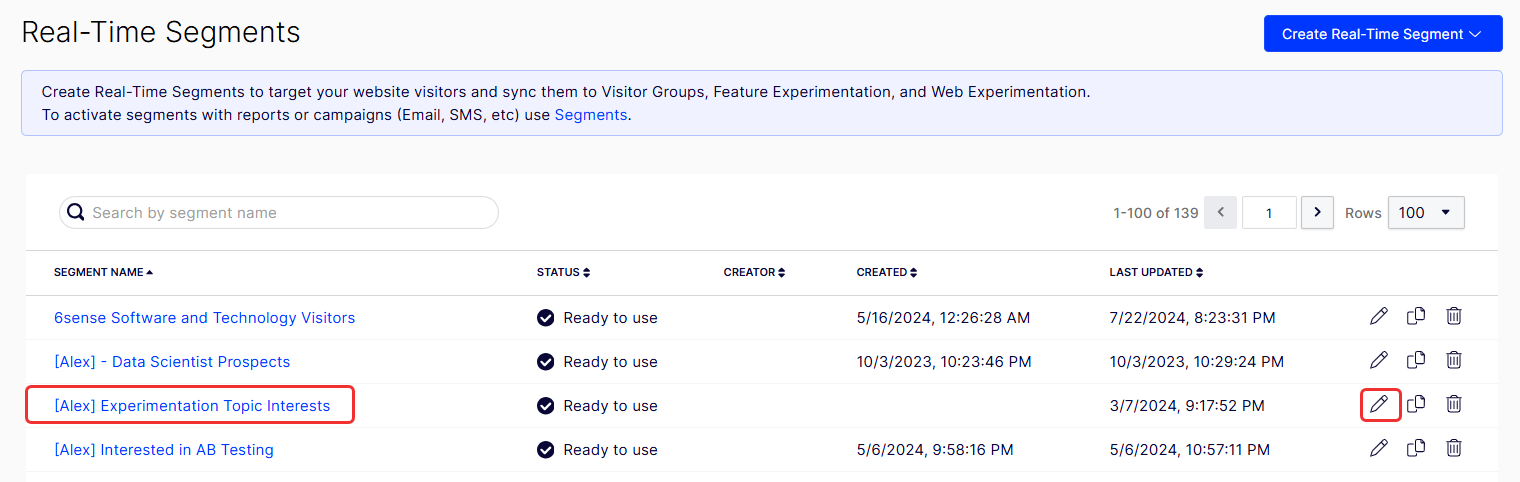The height and width of the screenshot is (482, 1520).
Task: Click pencil icon for Data Scientist Prospects
Action: pos(1379,360)
